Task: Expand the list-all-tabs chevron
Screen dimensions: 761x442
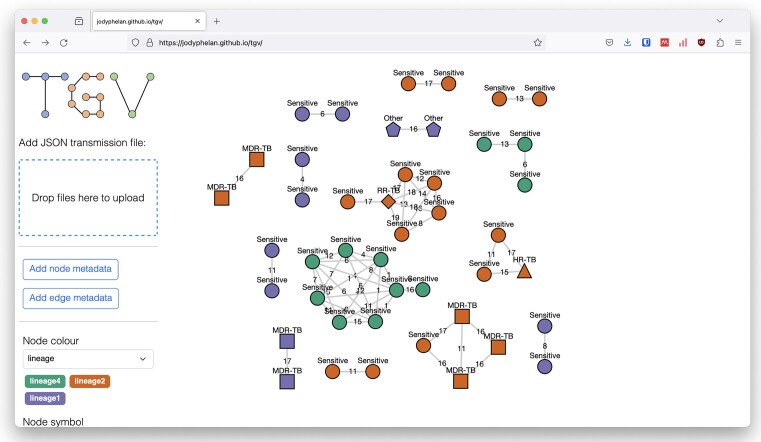Action: point(720,21)
